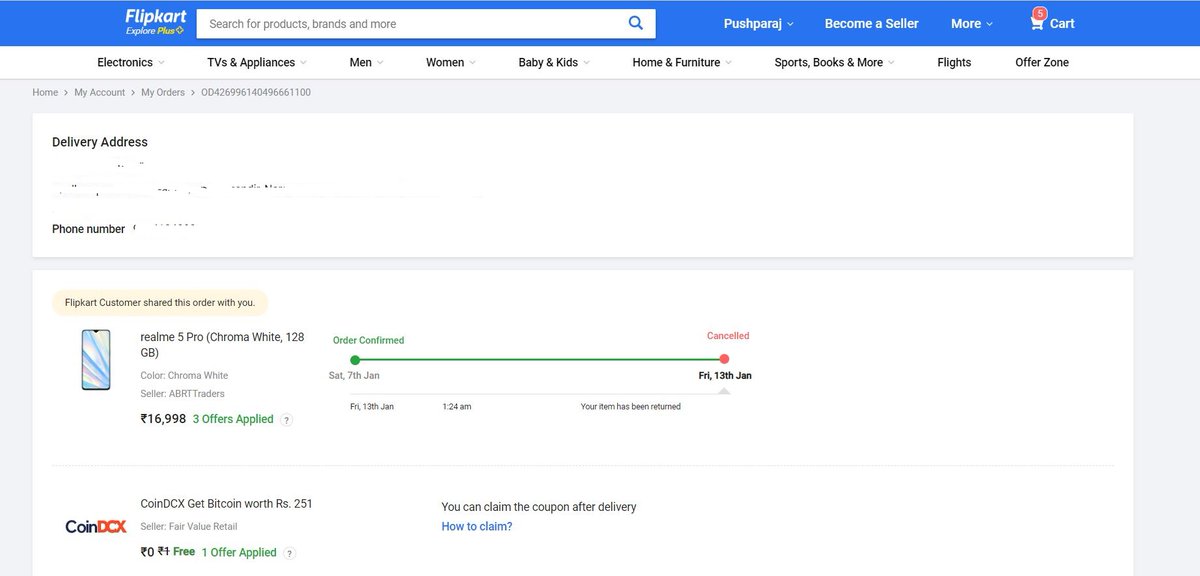Open Sports, Books & More menu

835,62
